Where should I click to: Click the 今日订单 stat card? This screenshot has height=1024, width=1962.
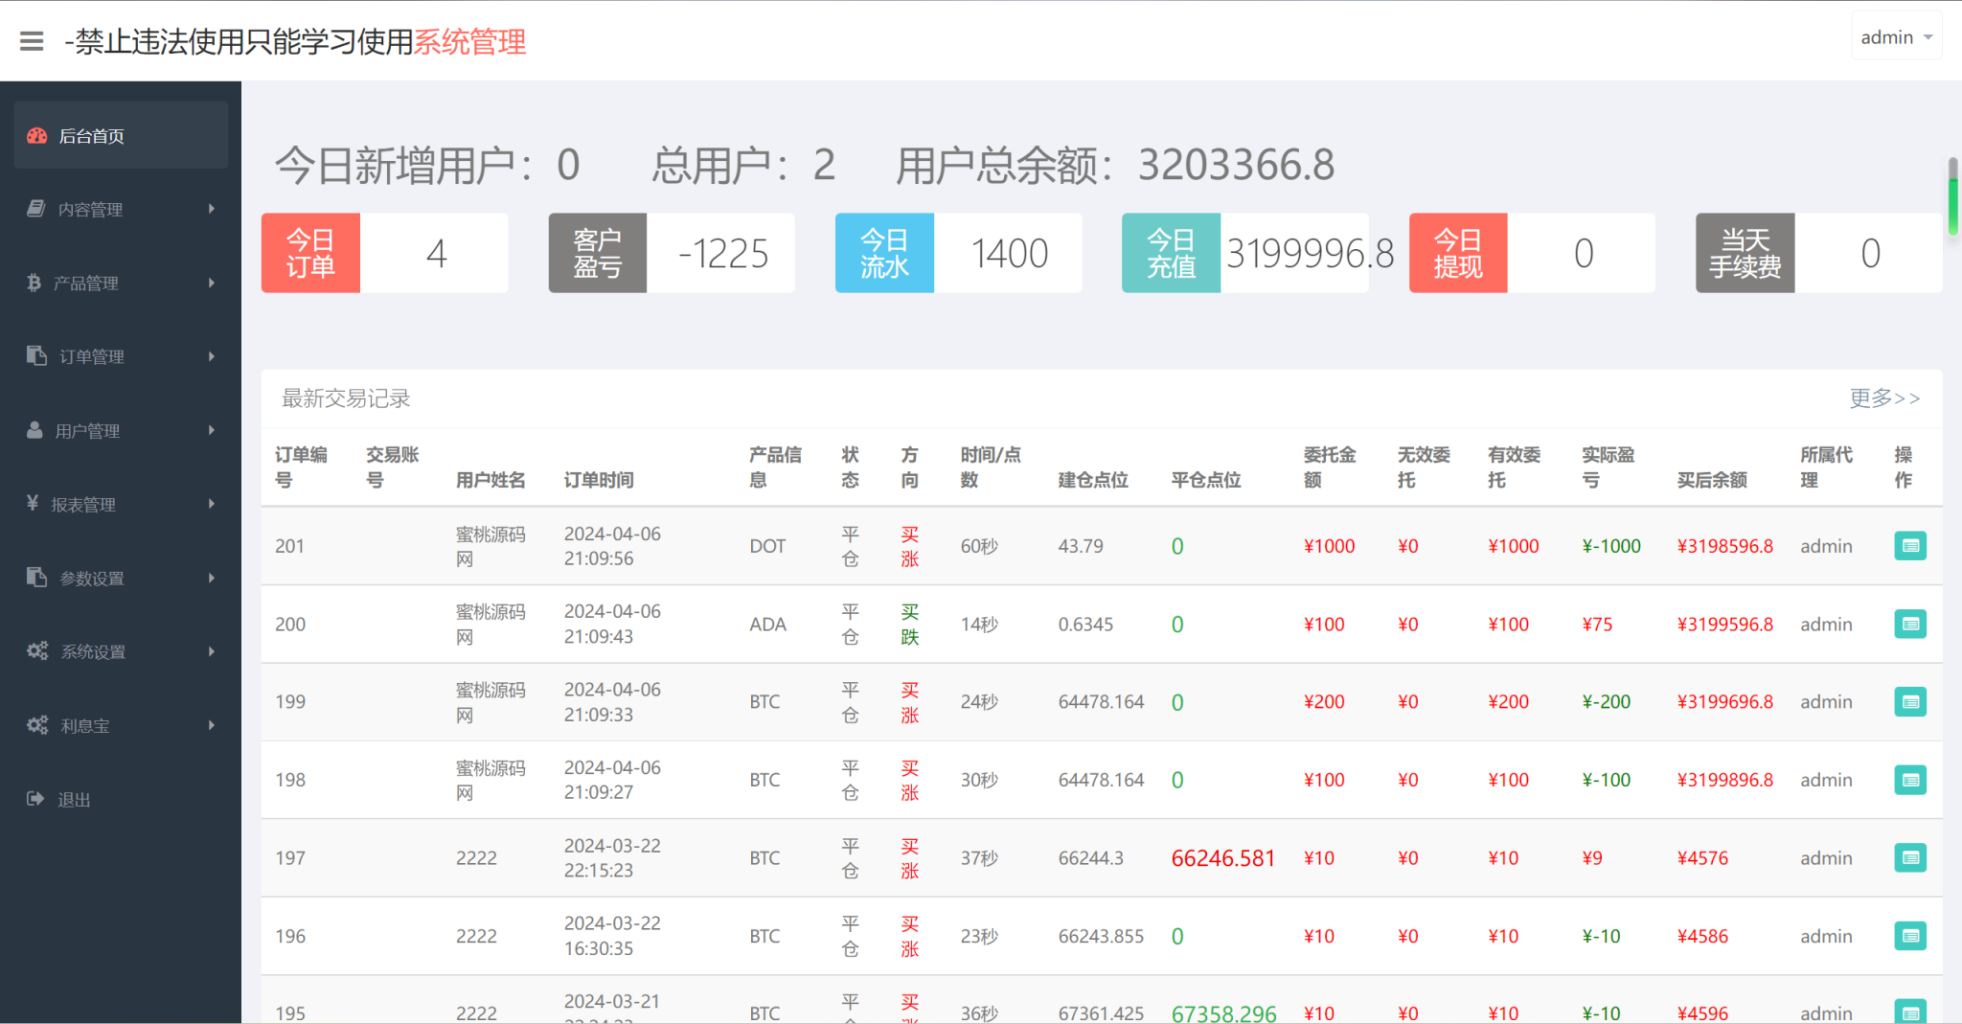384,253
